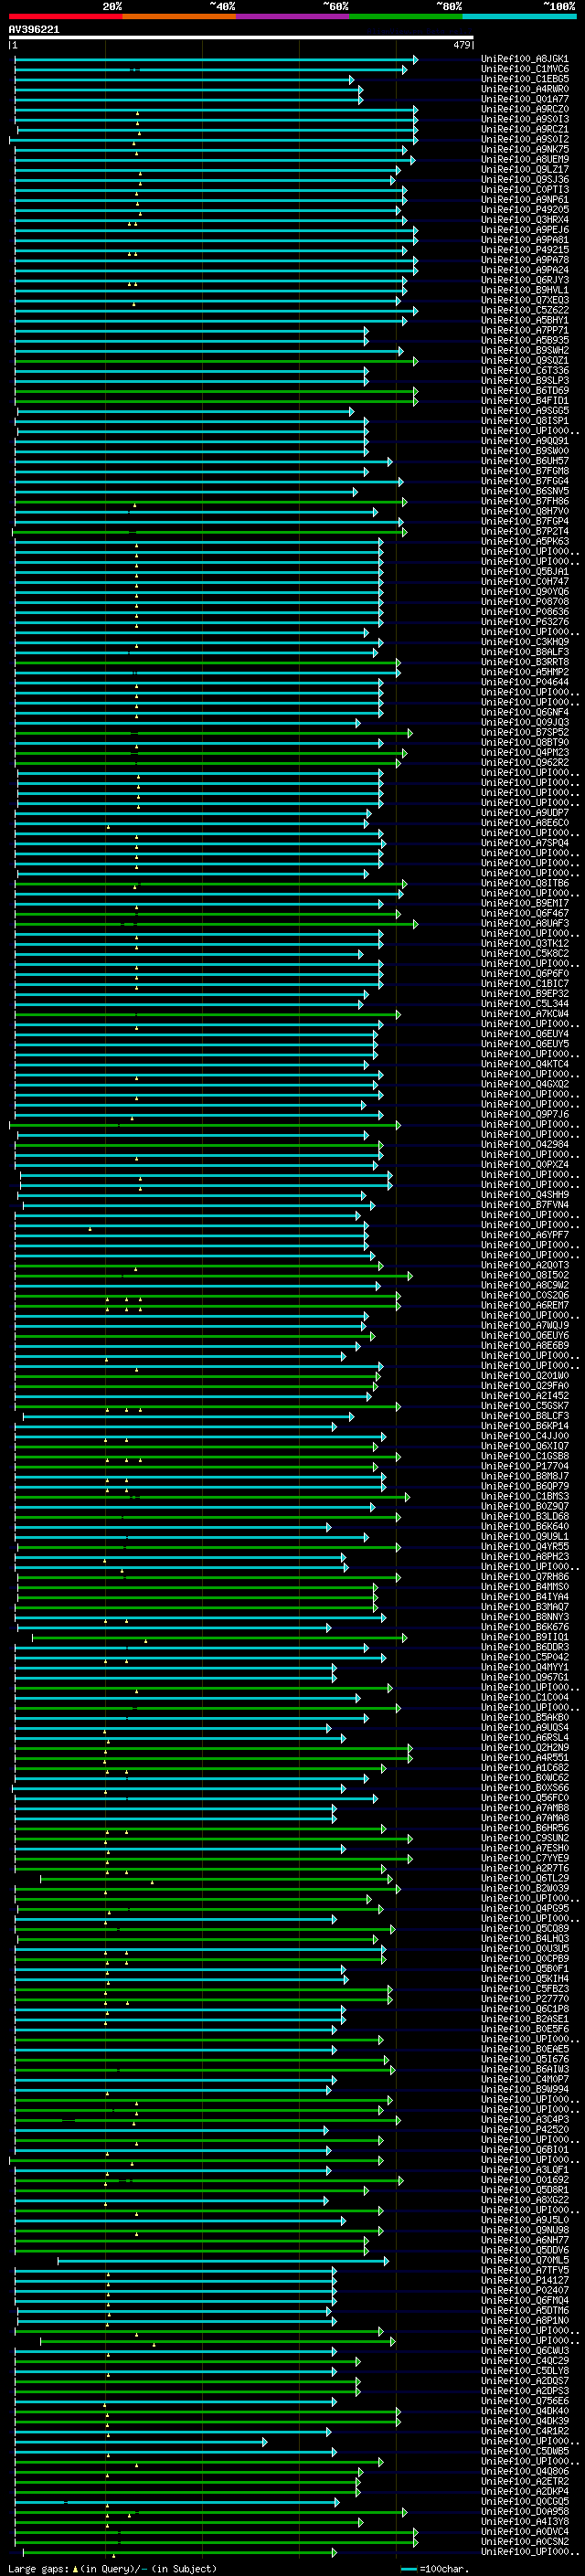
Task: Select hit label UniRef100_A5PK63
Action: (525, 542)
